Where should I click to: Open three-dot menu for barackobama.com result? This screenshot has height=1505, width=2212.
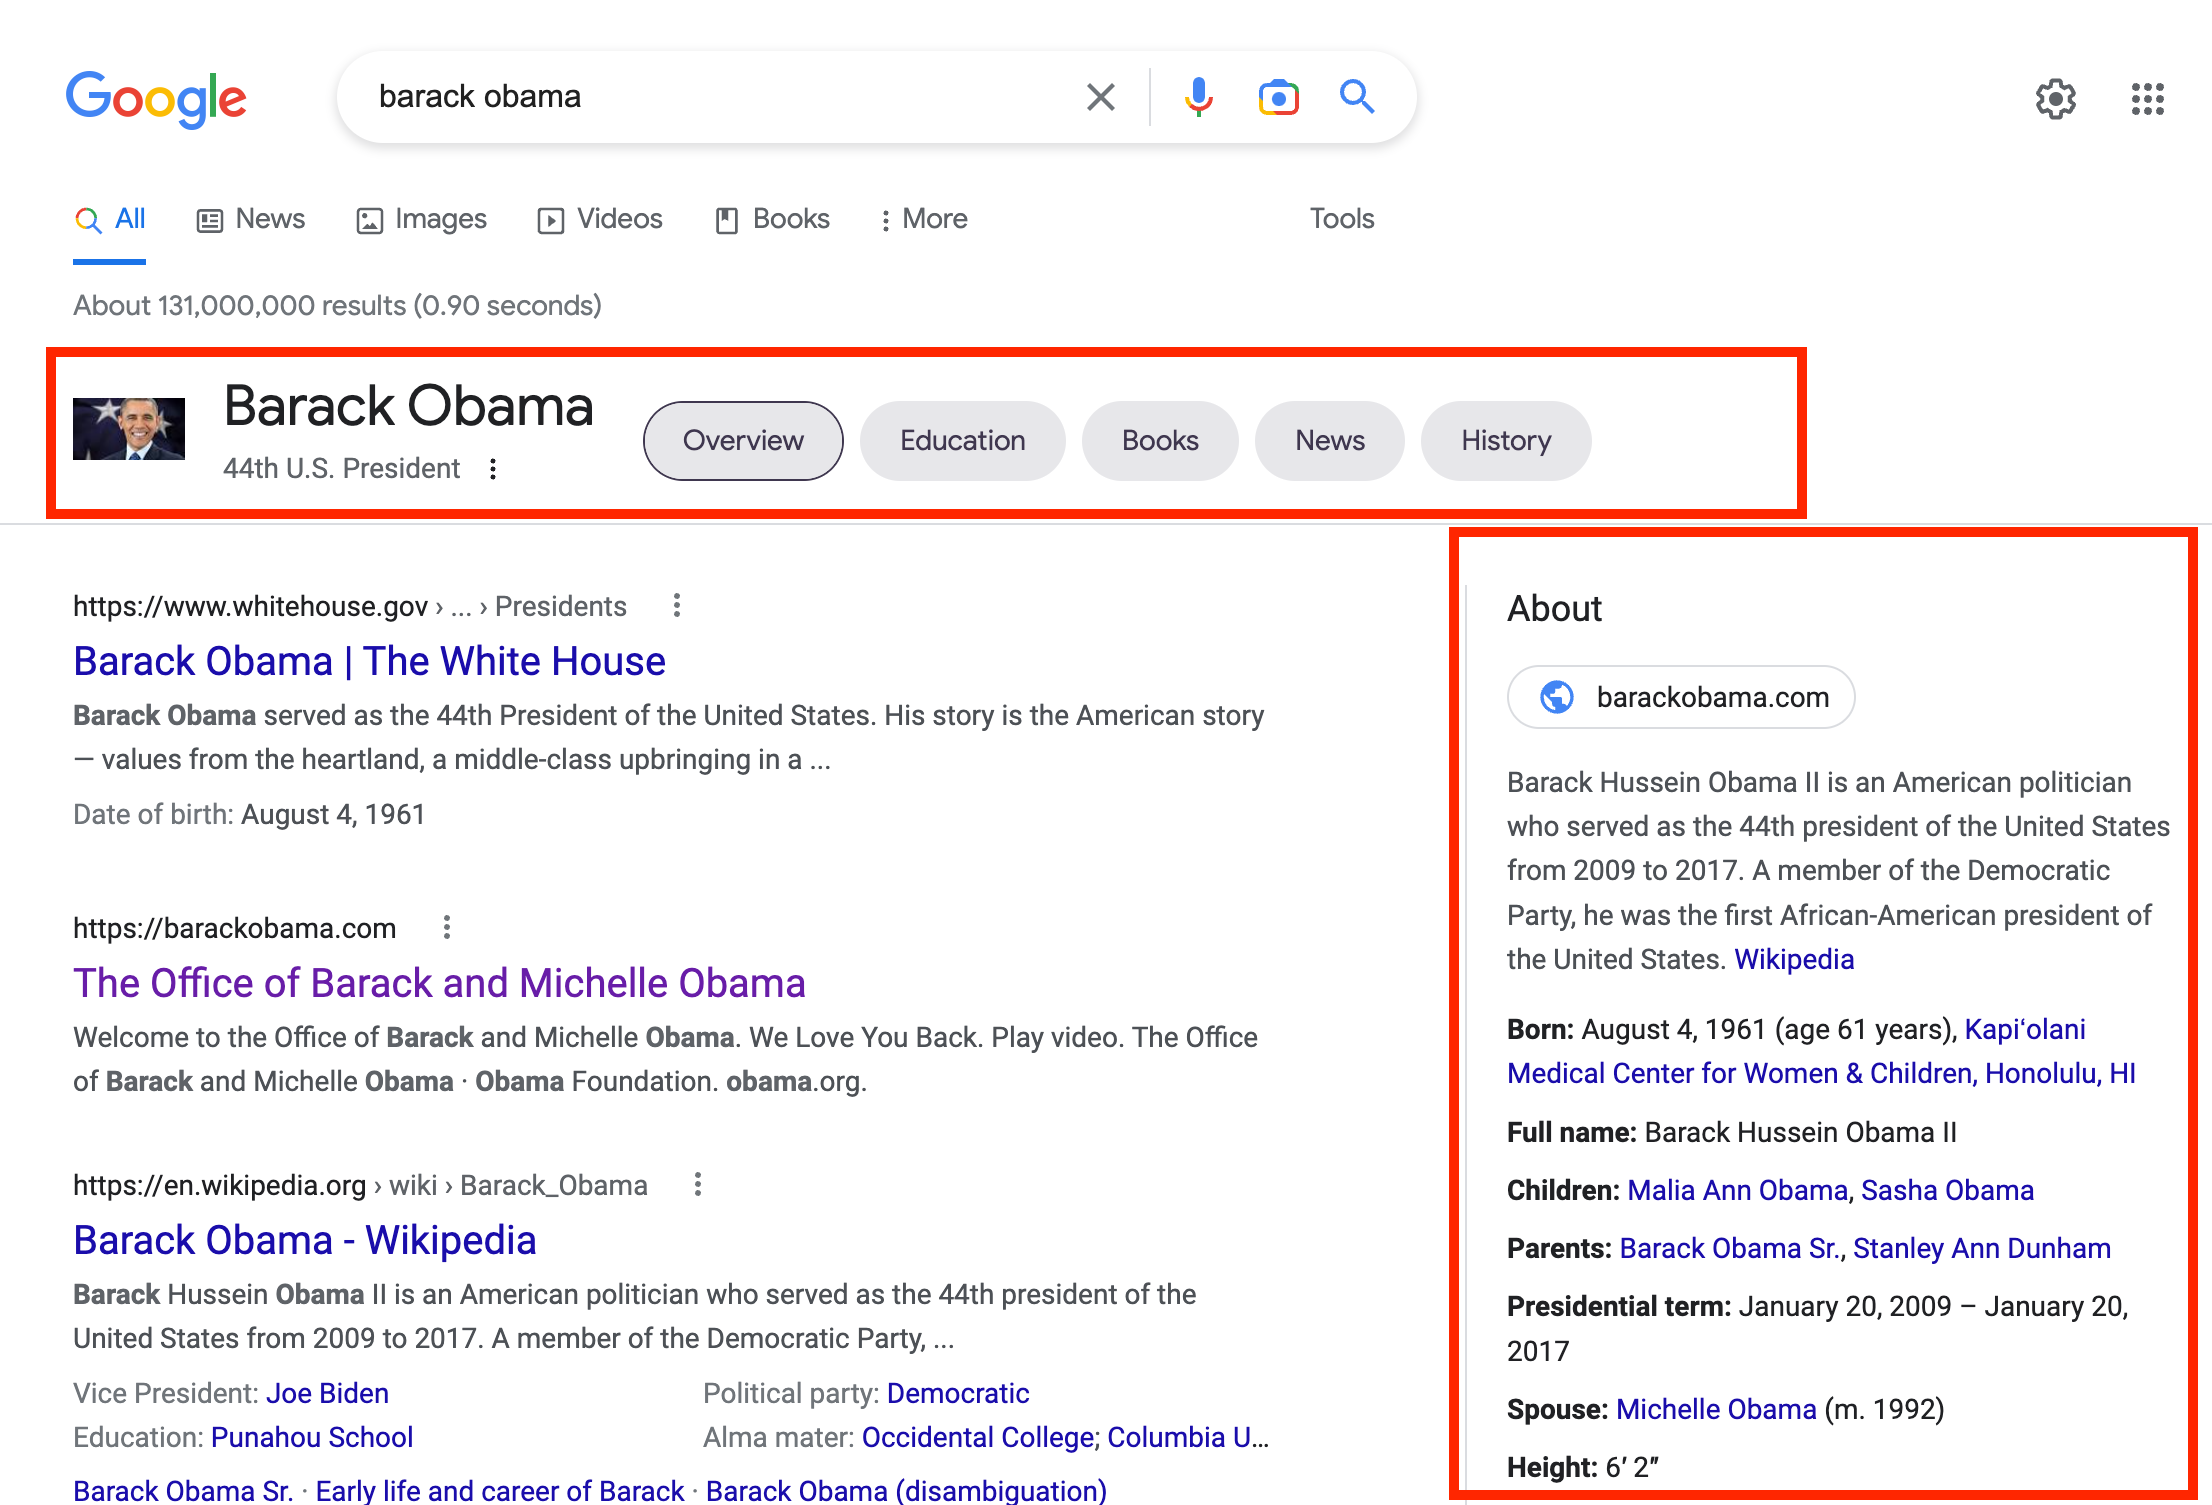447,927
